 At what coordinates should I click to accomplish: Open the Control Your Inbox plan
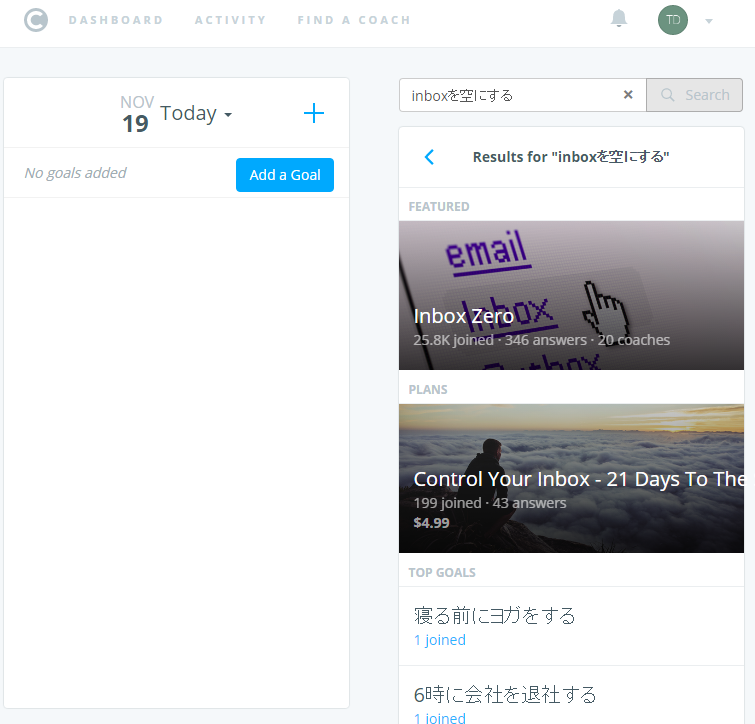(571, 478)
